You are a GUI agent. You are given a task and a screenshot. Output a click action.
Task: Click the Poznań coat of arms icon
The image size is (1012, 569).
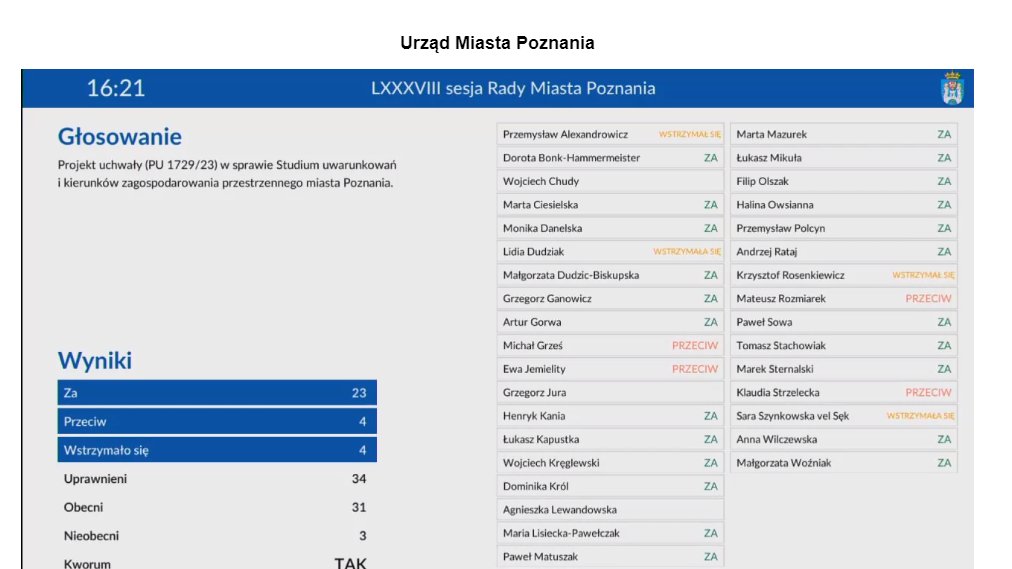(951, 88)
